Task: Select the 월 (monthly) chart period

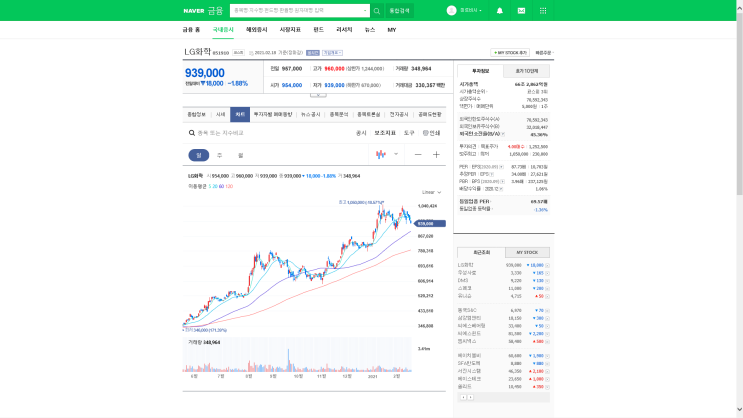Action: pos(240,155)
